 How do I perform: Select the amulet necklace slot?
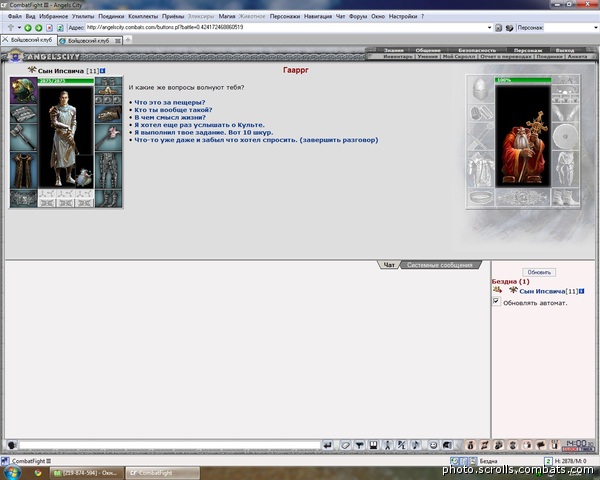point(109,91)
